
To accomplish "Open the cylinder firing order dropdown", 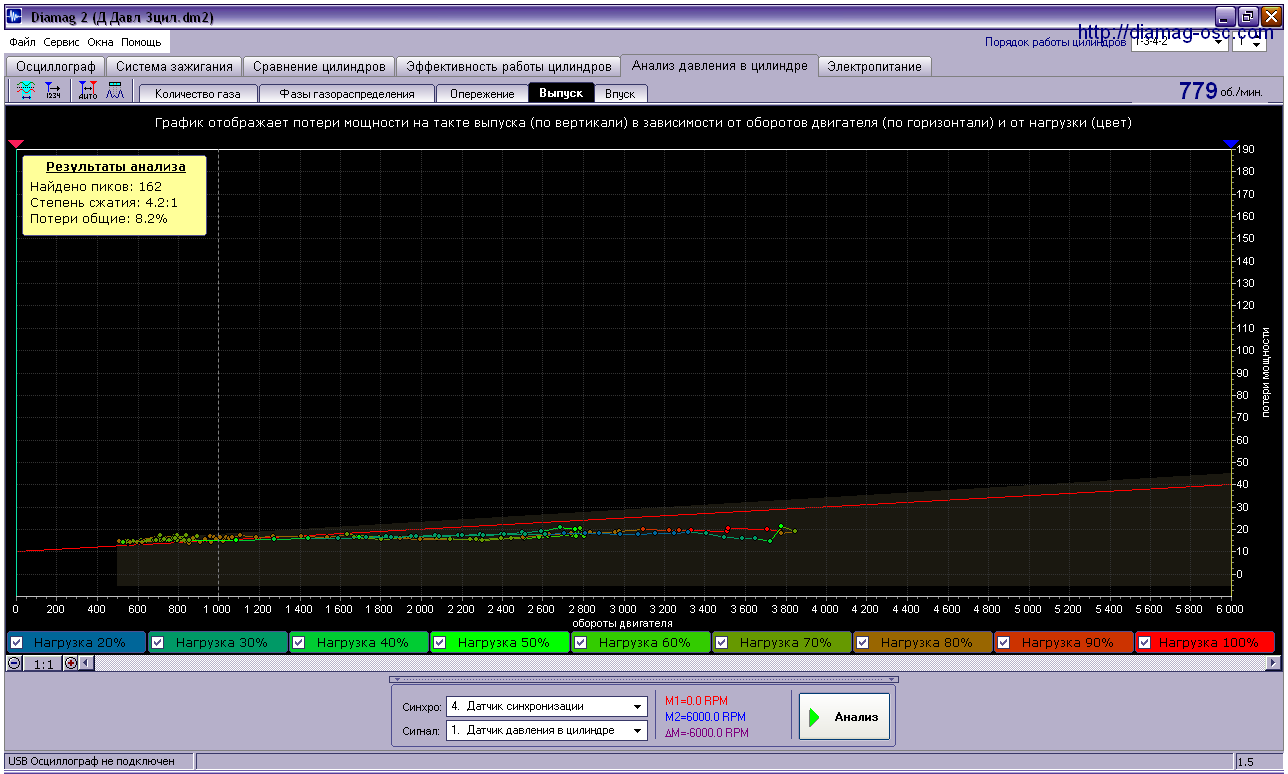I will [1179, 42].
